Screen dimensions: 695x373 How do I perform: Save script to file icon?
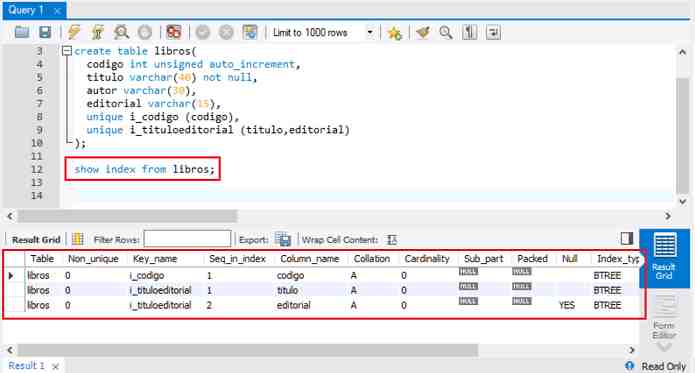coord(45,32)
